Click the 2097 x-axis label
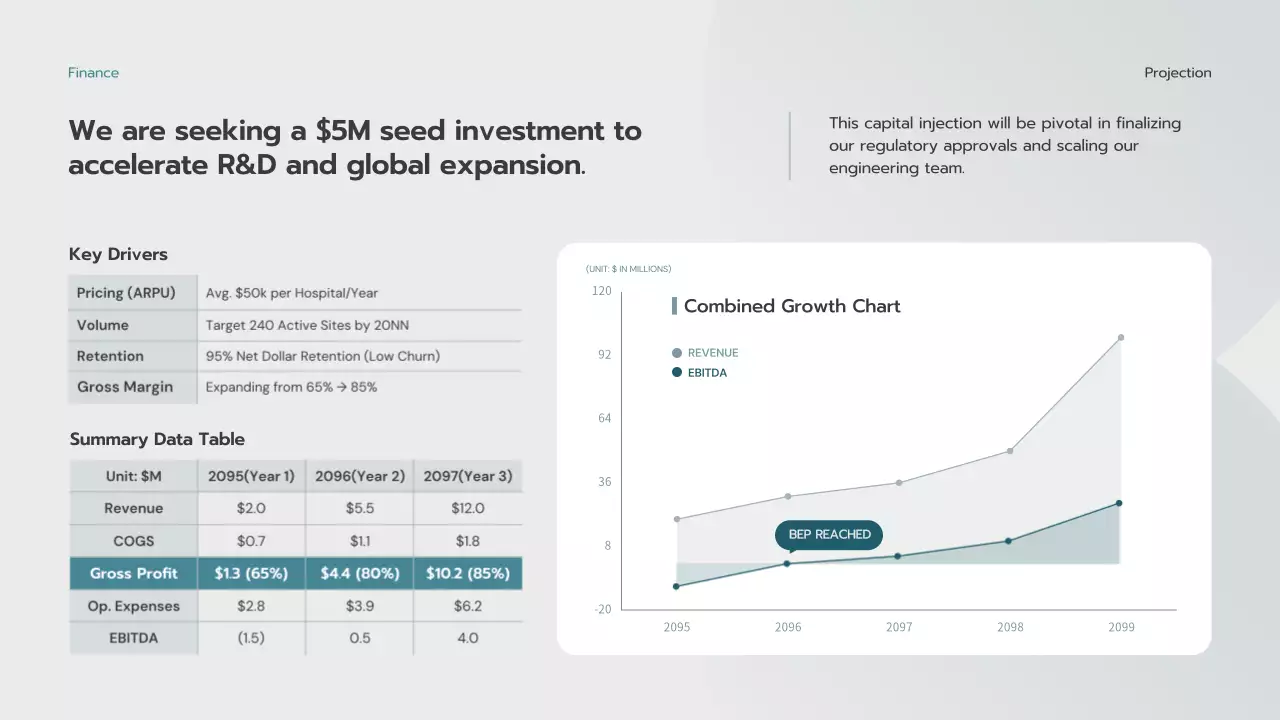The width and height of the screenshot is (1280, 720). [899, 627]
